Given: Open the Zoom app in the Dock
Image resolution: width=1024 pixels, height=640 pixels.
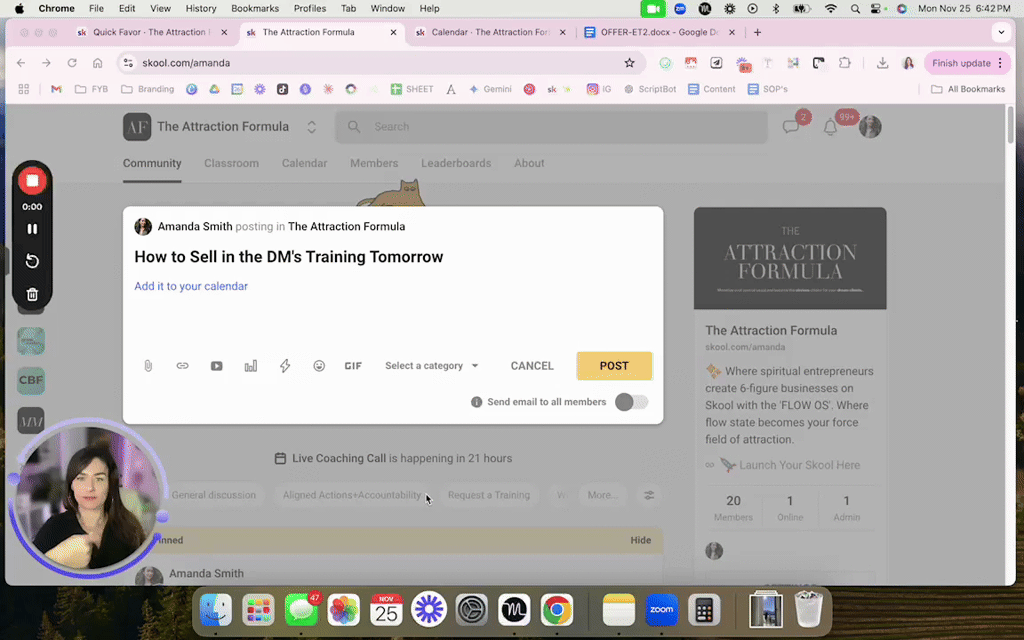Looking at the screenshot, I should click(x=661, y=610).
